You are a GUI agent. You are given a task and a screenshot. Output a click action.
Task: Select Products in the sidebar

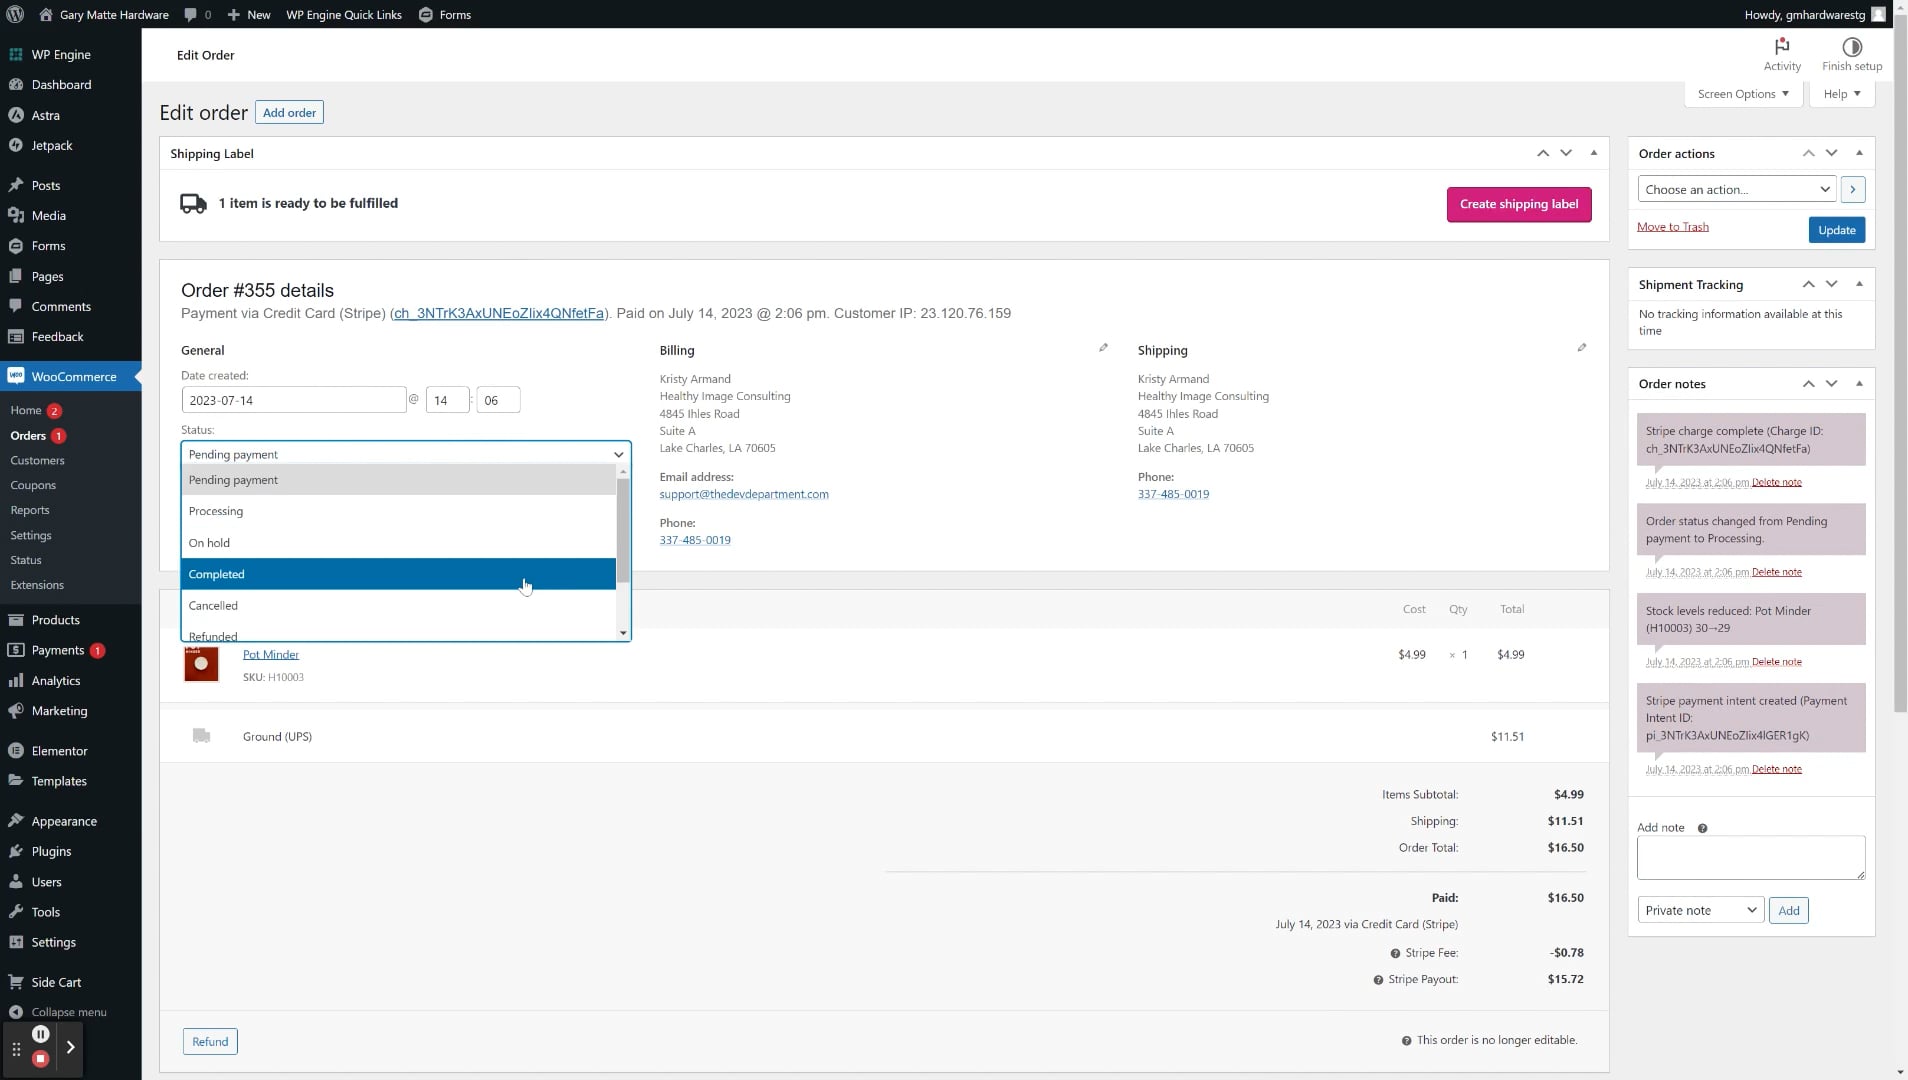click(56, 620)
